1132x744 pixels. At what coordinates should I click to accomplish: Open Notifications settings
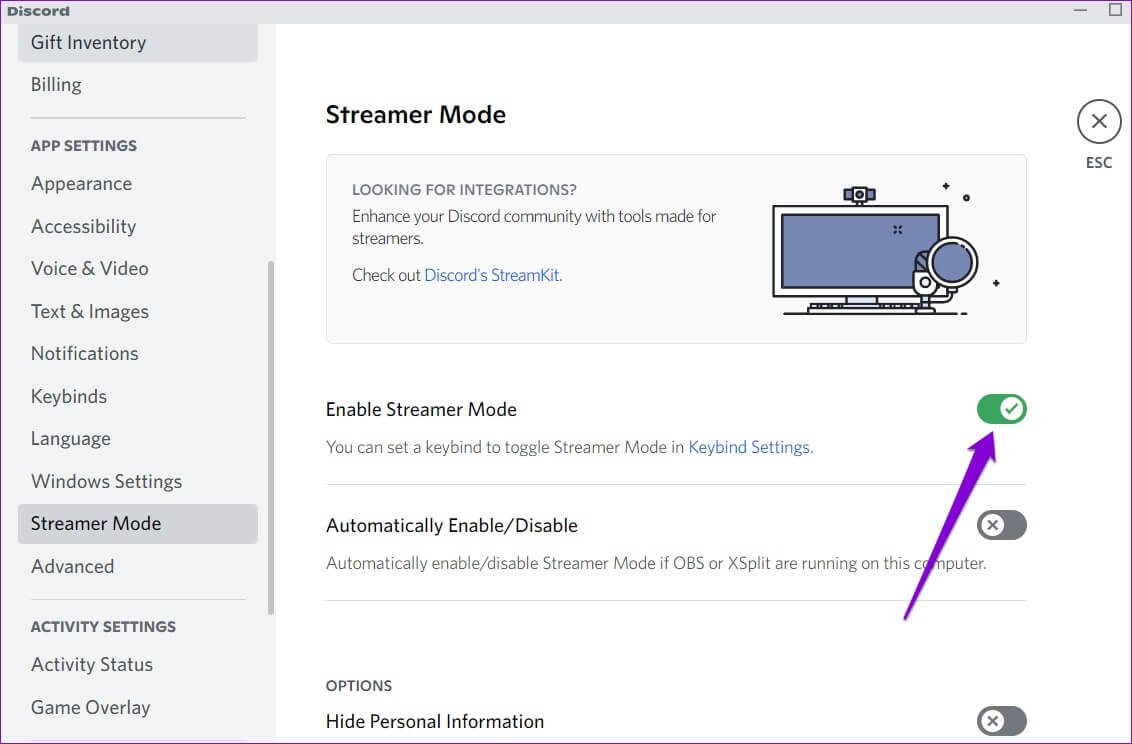(138, 354)
